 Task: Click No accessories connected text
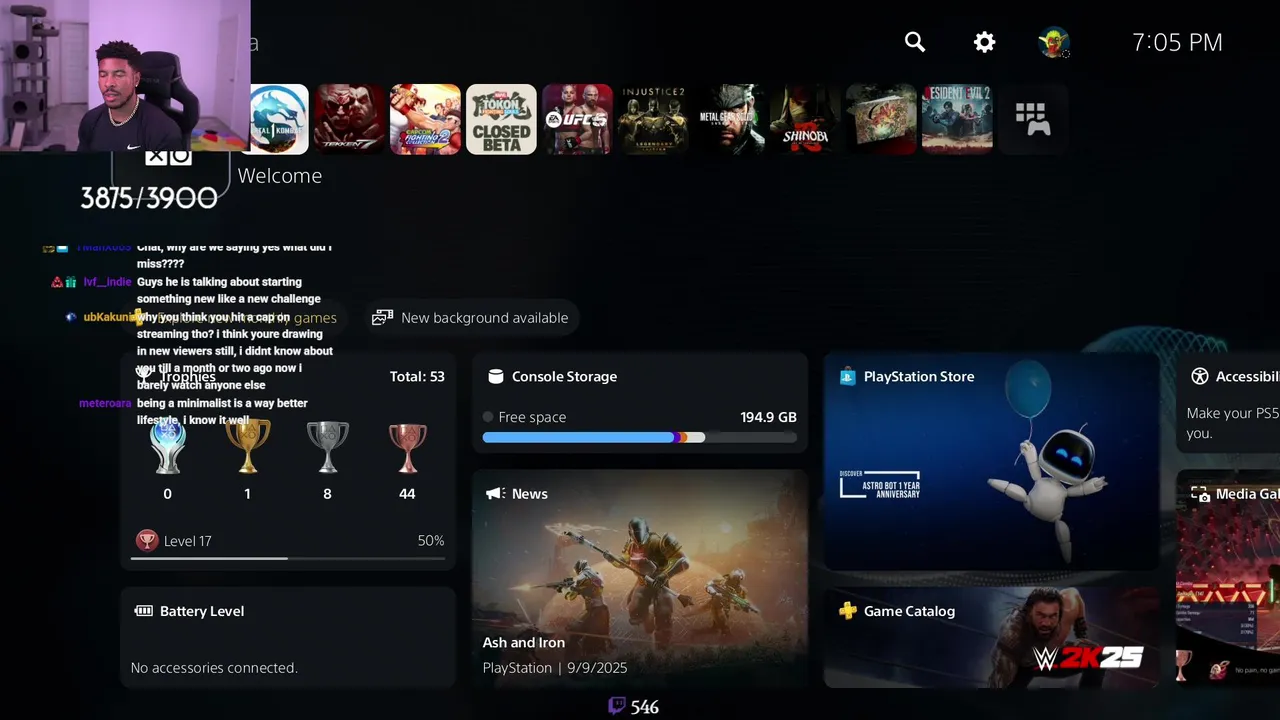coord(214,668)
